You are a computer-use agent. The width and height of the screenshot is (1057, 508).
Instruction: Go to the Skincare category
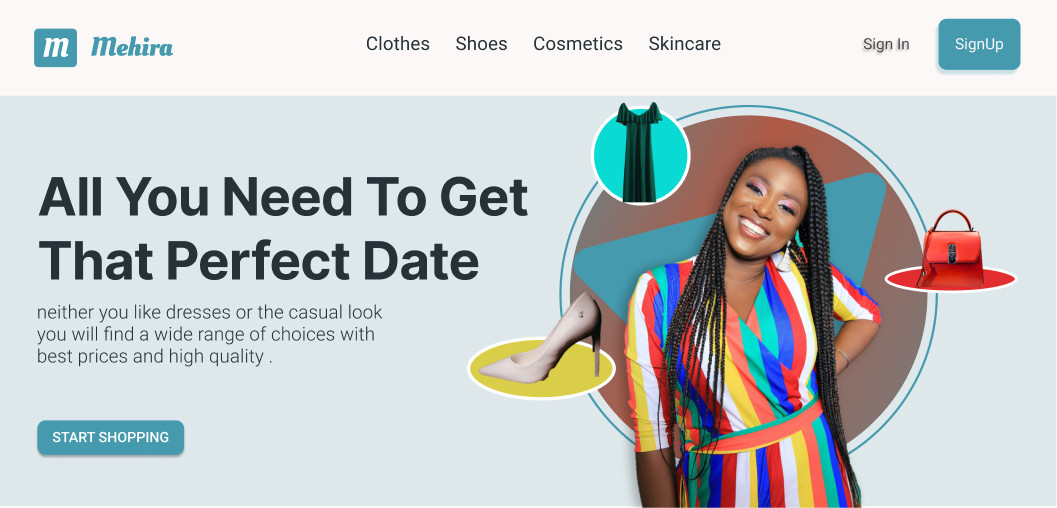[x=684, y=44]
